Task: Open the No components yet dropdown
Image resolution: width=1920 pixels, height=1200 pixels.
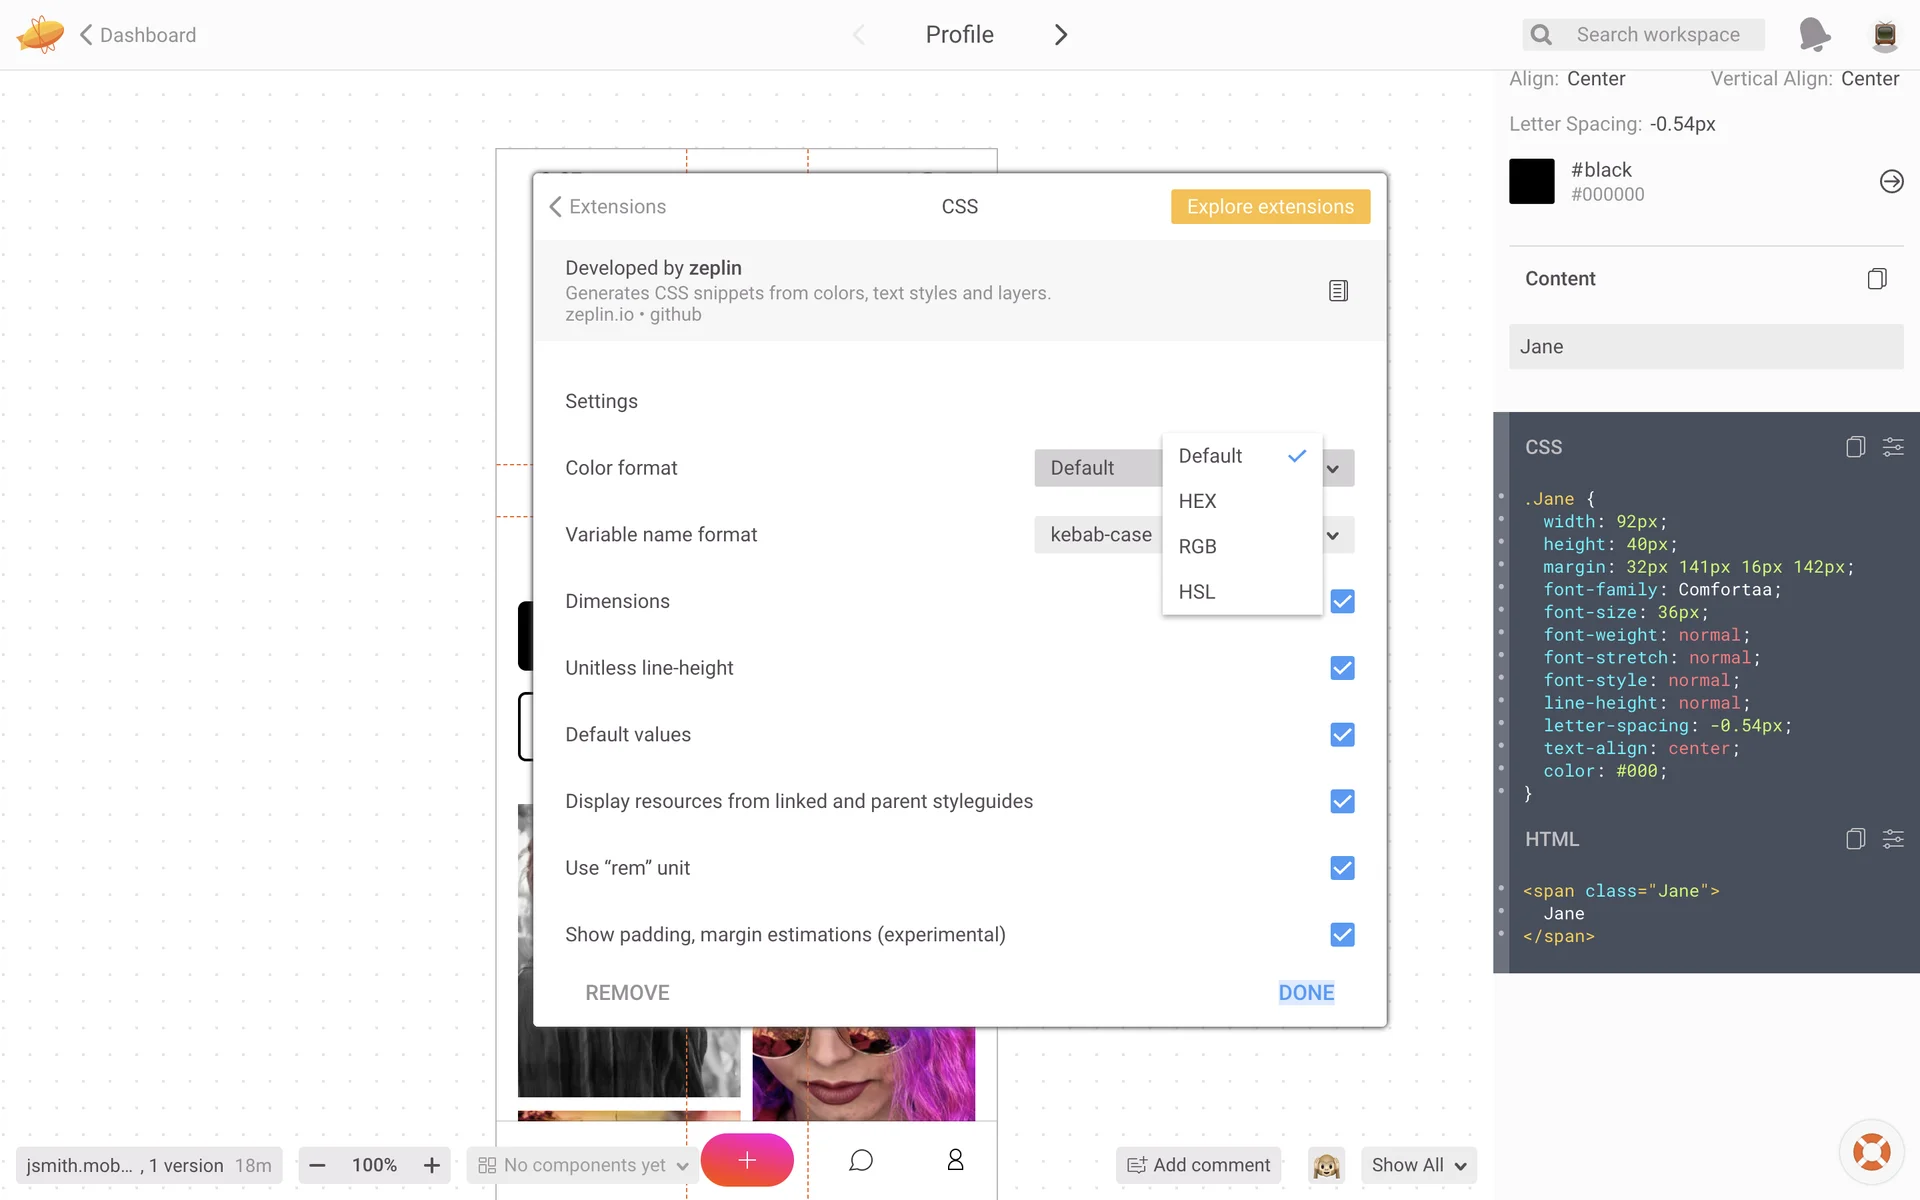Action: tap(584, 1165)
